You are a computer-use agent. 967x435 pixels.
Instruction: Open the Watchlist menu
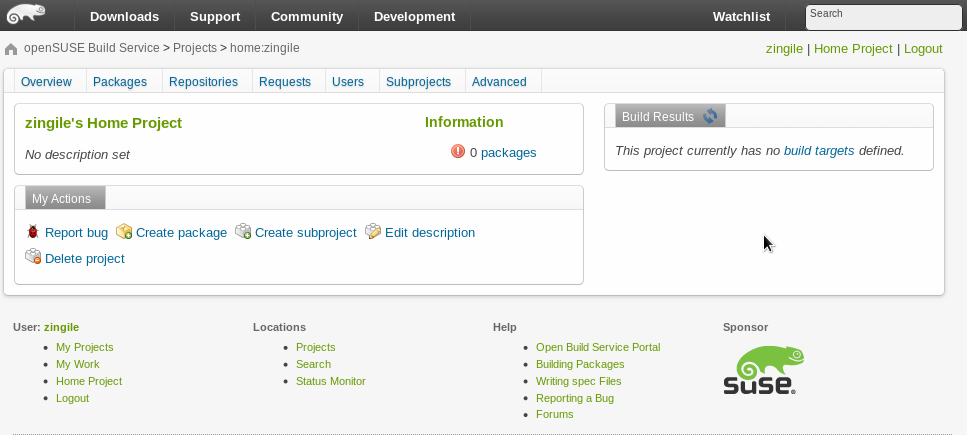pos(741,17)
